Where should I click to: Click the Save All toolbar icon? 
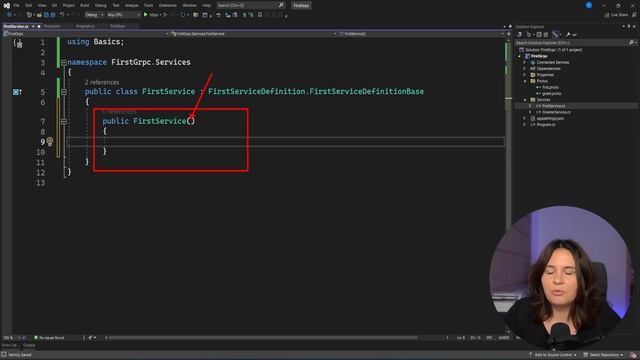[53, 15]
